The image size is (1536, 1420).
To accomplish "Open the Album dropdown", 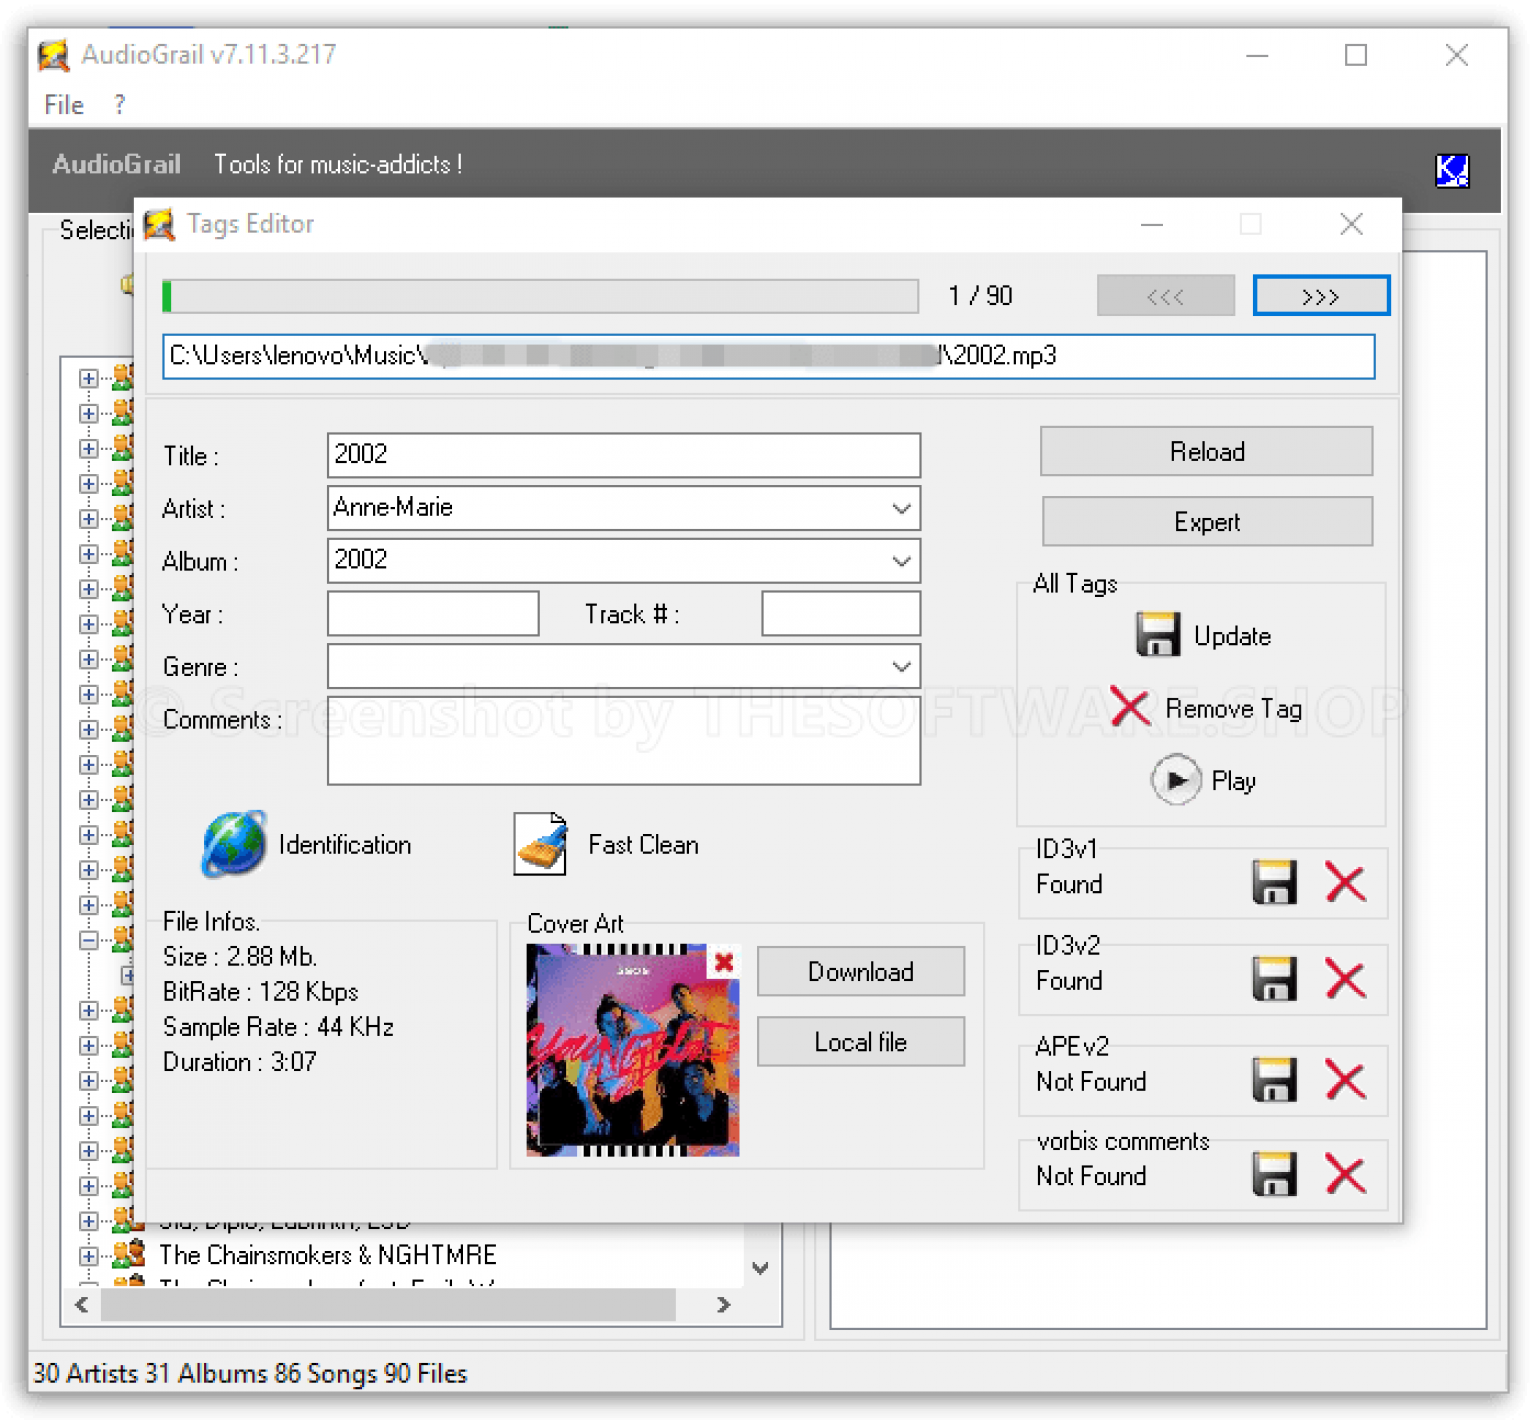I will point(900,561).
